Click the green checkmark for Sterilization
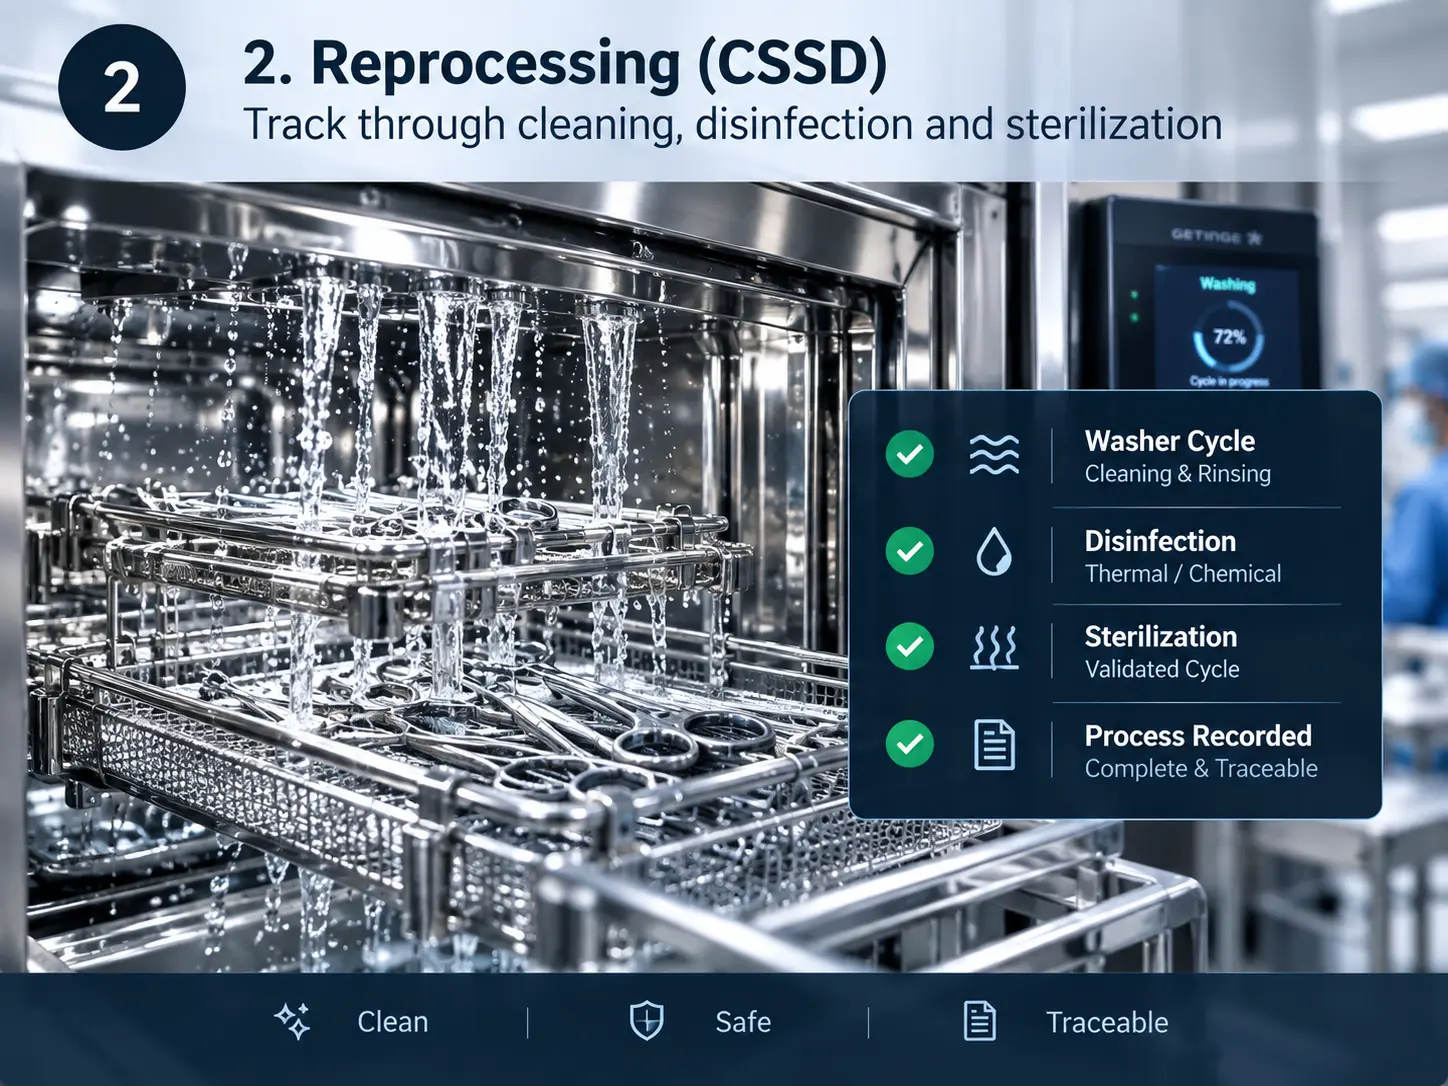The image size is (1448, 1086). (x=910, y=647)
